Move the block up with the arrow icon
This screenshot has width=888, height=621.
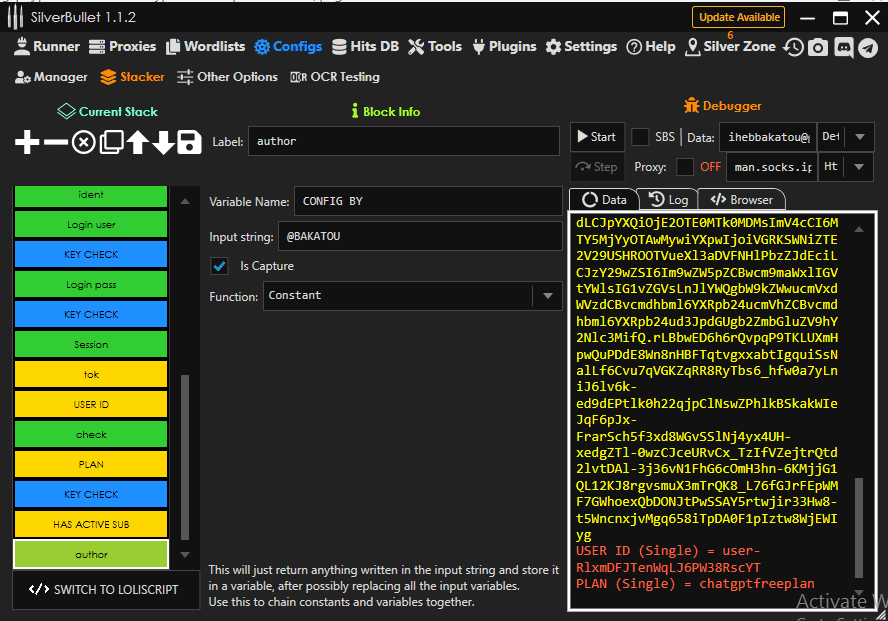click(x=138, y=143)
